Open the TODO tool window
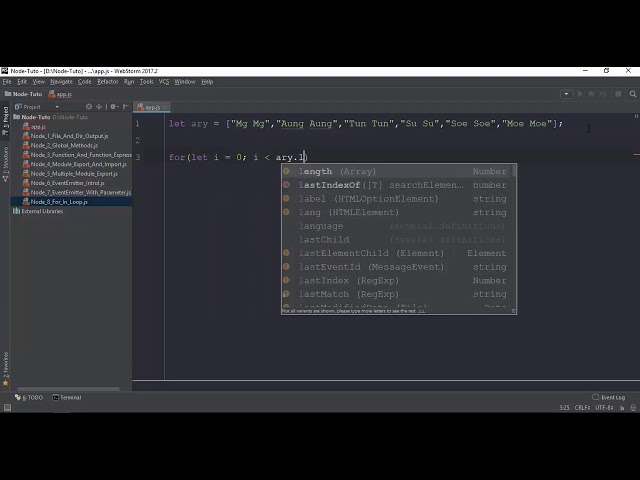Image resolution: width=640 pixels, height=480 pixels. point(30,397)
